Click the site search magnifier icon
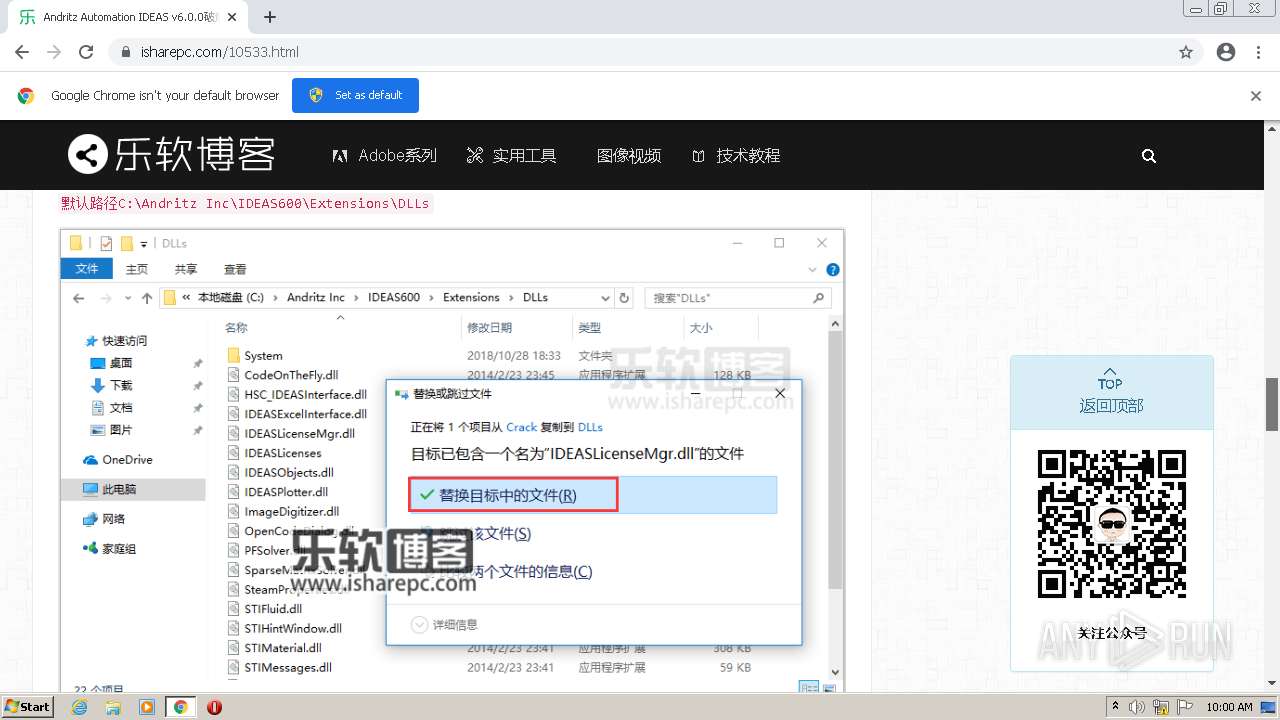This screenshot has height=720, width=1280. tap(1149, 156)
